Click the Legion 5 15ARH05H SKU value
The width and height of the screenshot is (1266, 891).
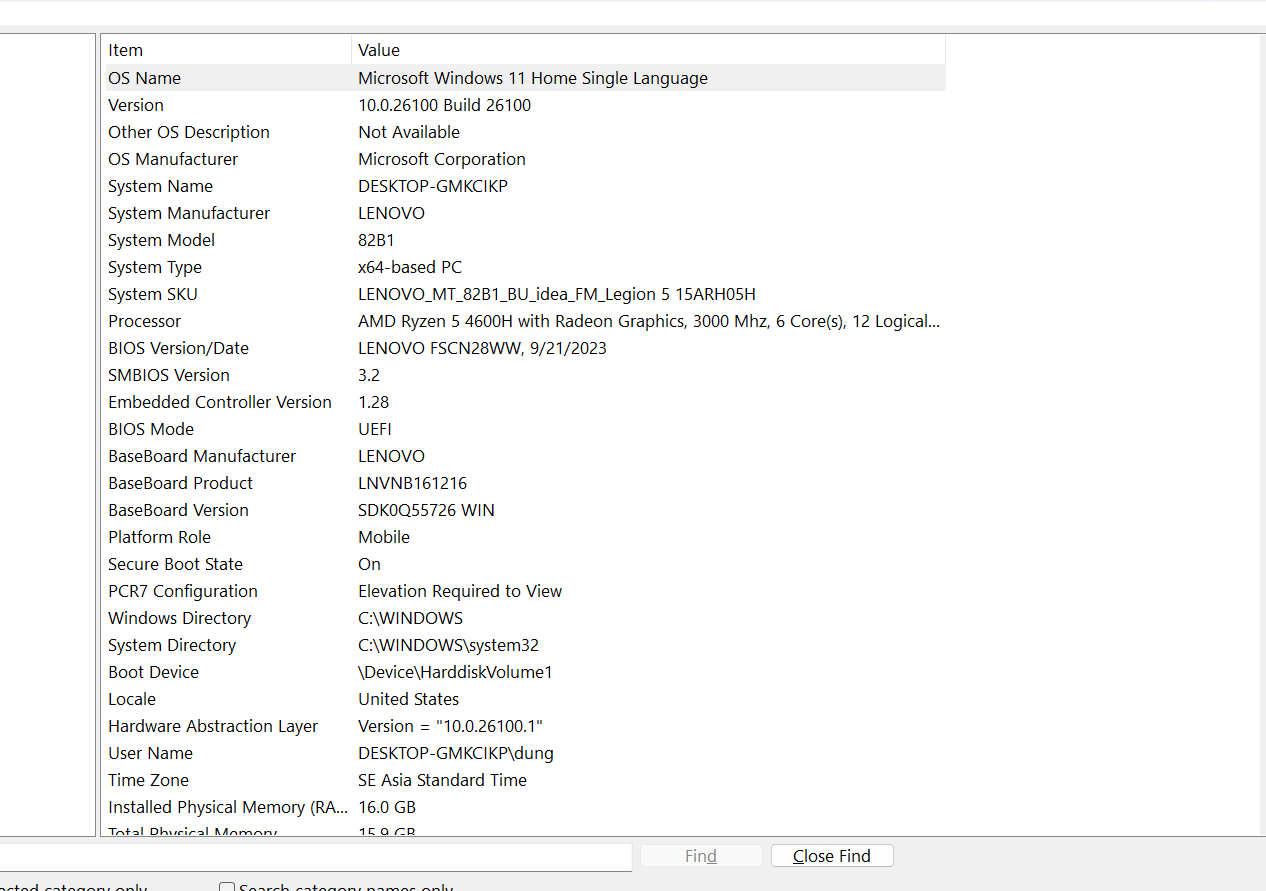tap(557, 294)
